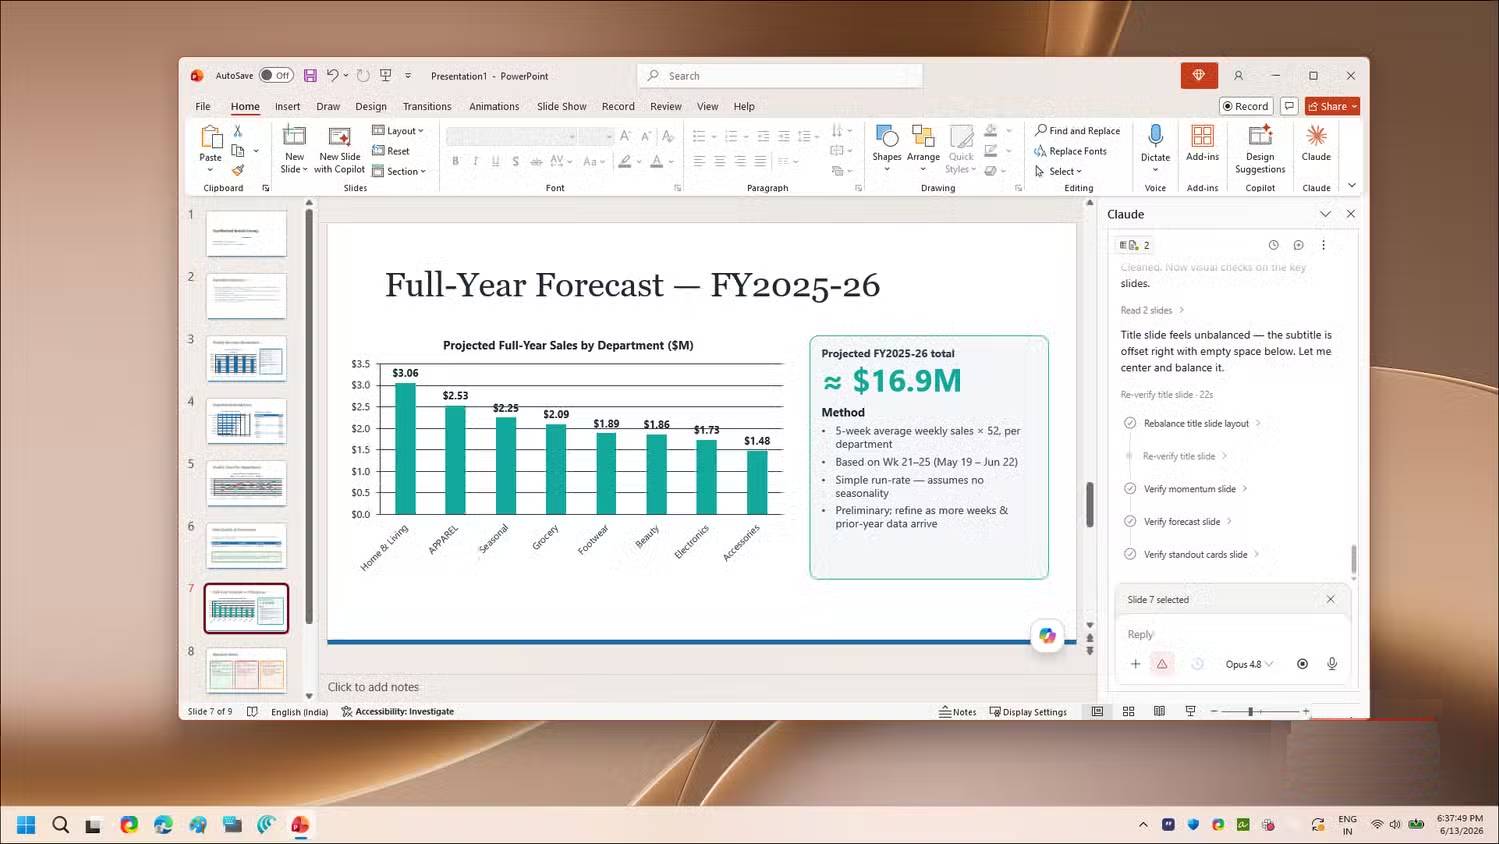Click New Slide with Copilot

(340, 149)
